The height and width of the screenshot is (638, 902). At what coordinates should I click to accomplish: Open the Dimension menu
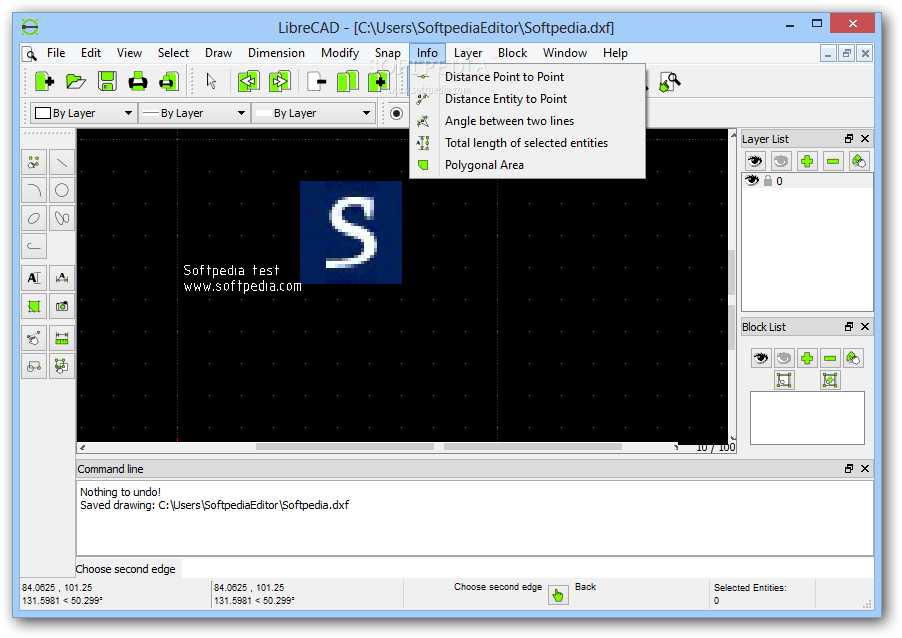pyautogui.click(x=276, y=53)
